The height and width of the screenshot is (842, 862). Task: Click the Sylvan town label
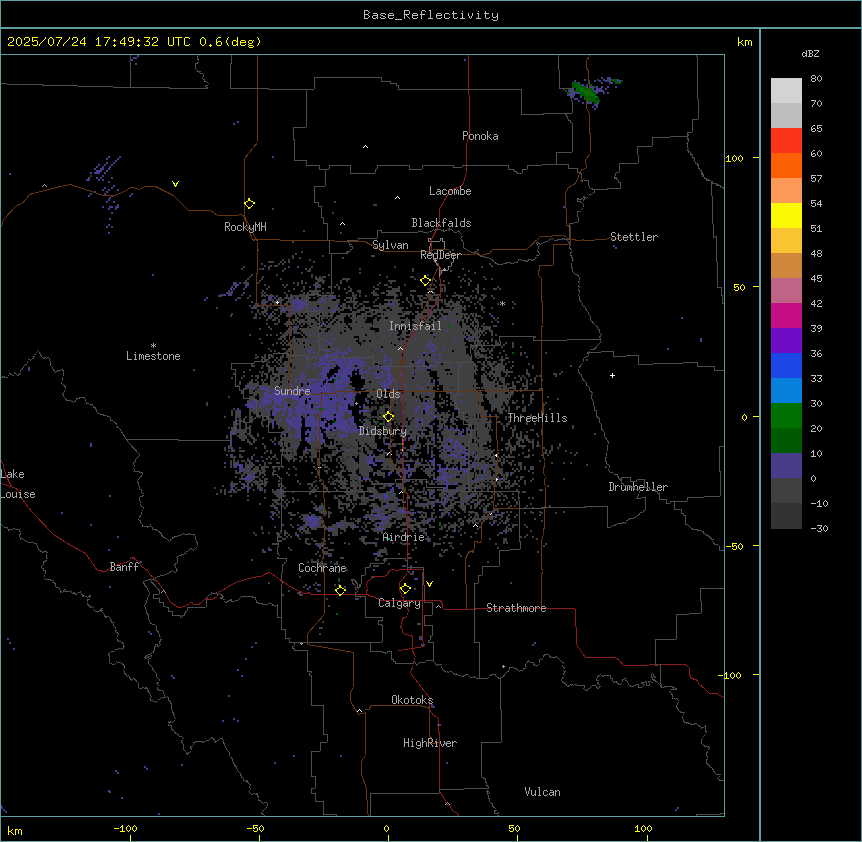[x=390, y=245]
